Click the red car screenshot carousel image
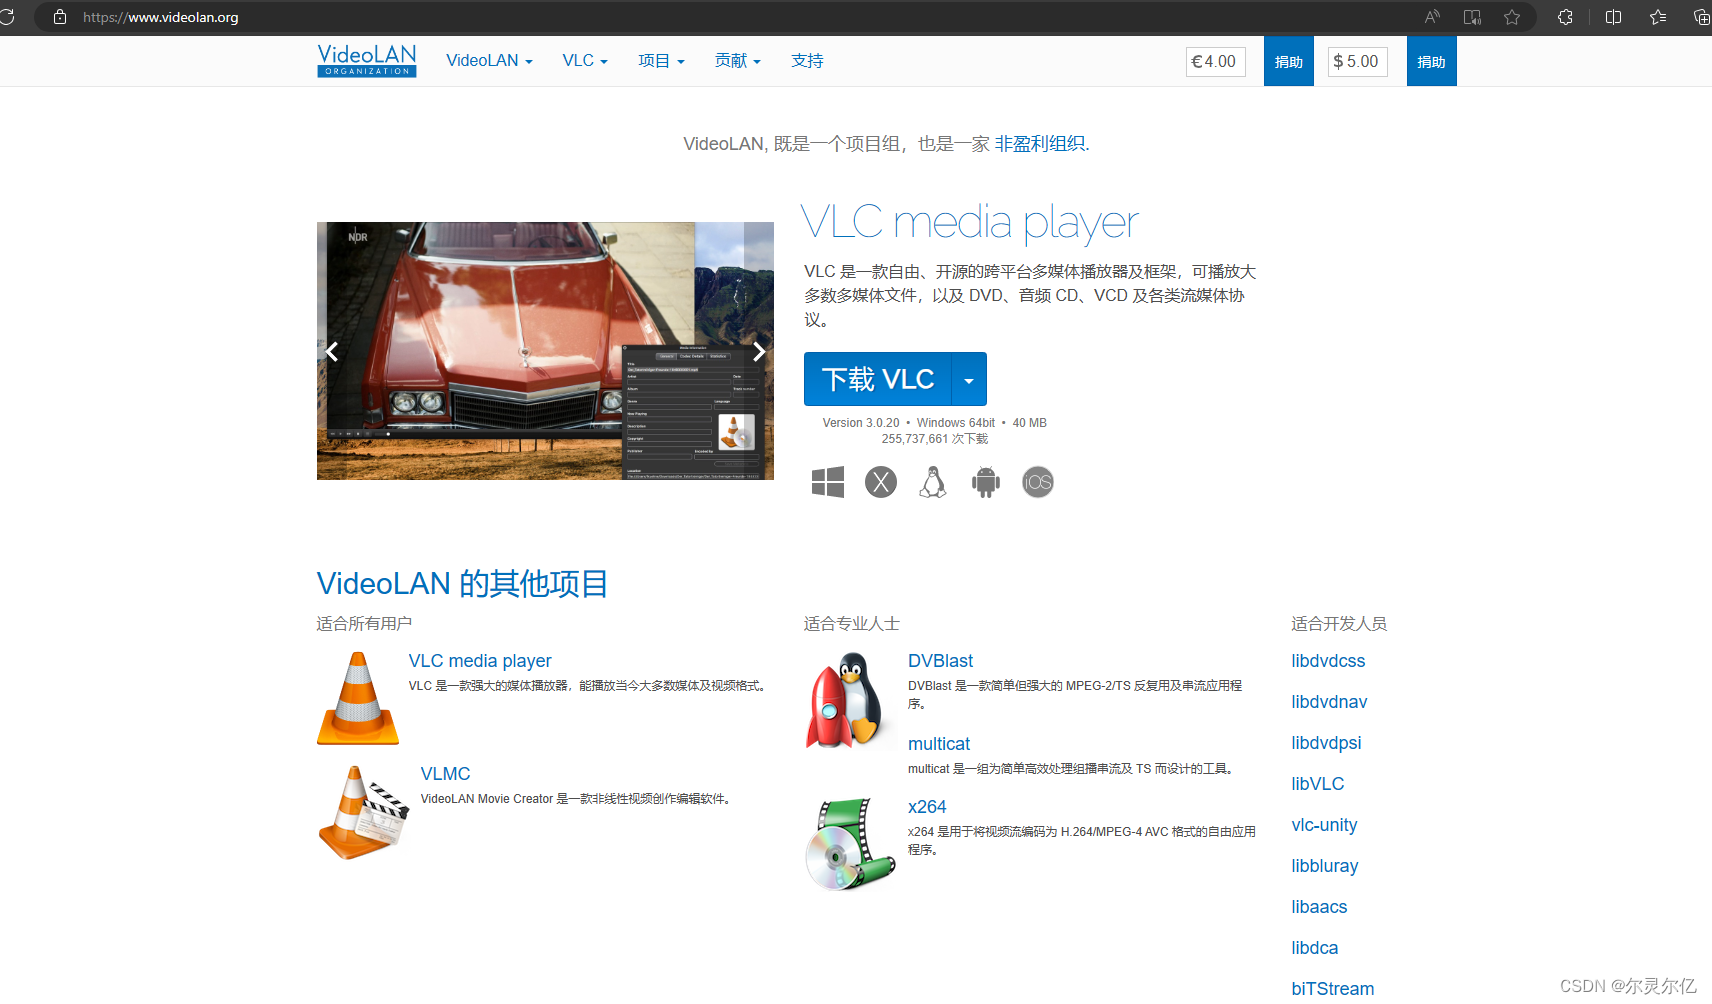Screen dimensions: 1712x1004 click(545, 351)
